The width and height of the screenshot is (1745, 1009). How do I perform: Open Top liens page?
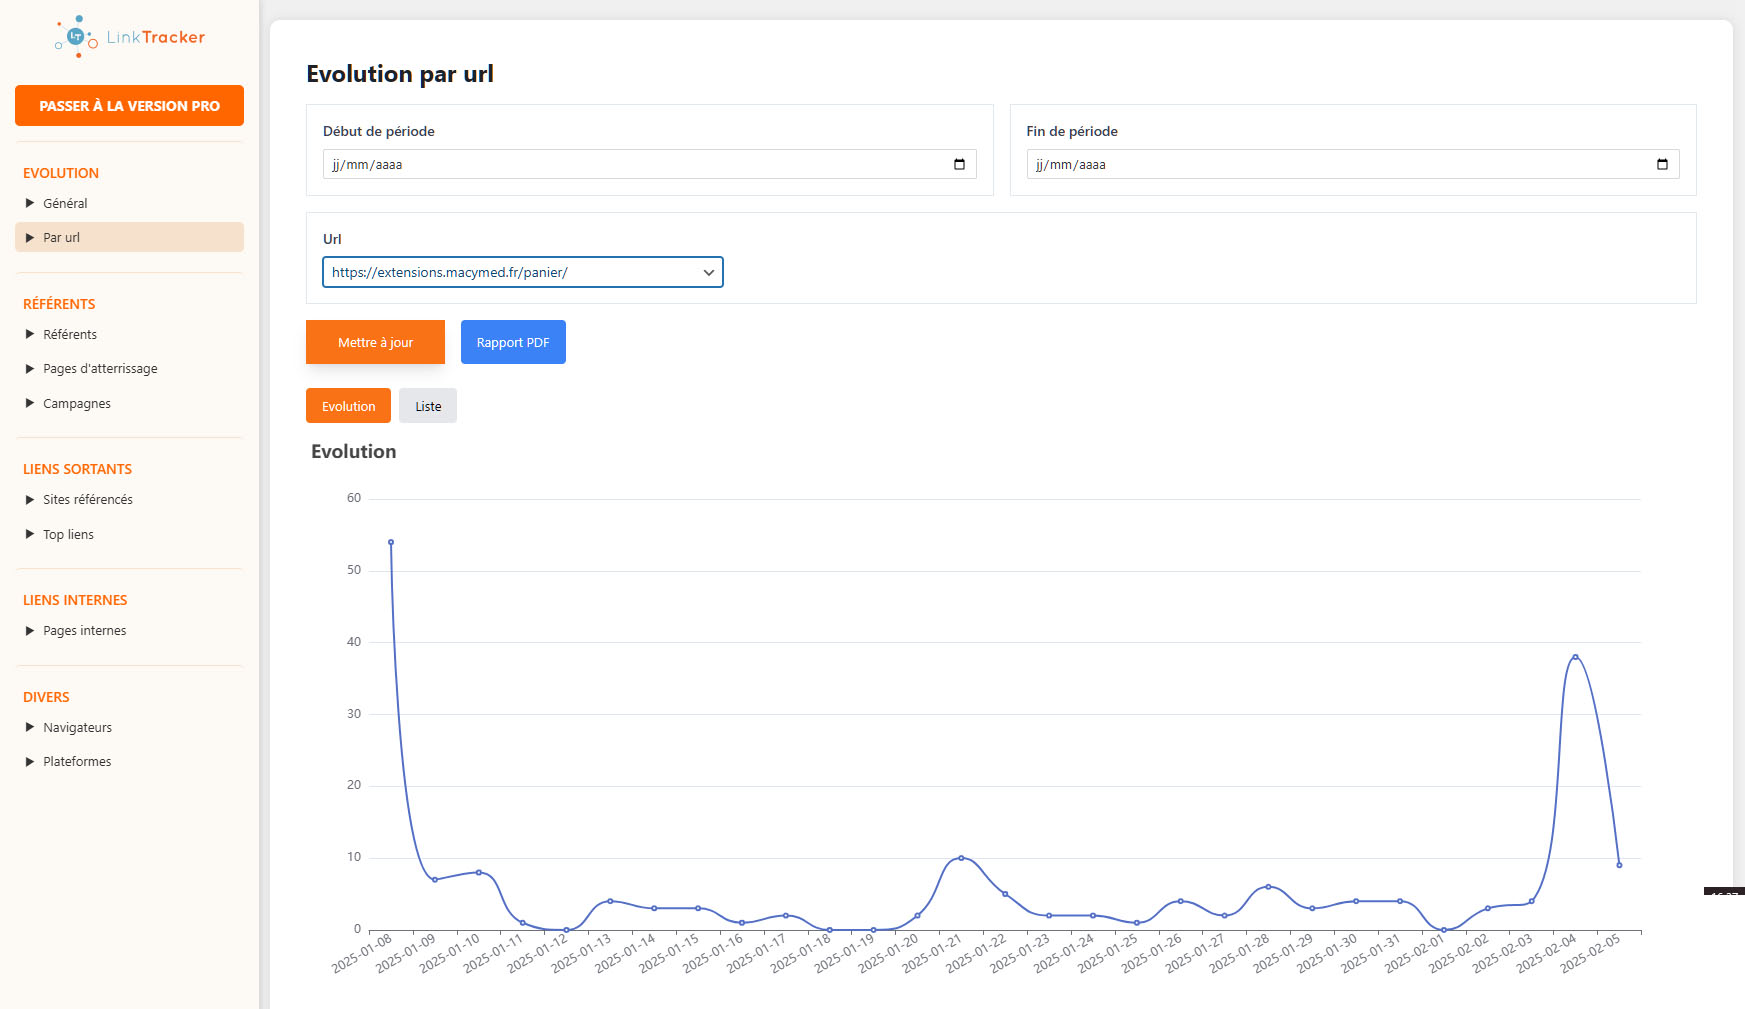click(68, 534)
